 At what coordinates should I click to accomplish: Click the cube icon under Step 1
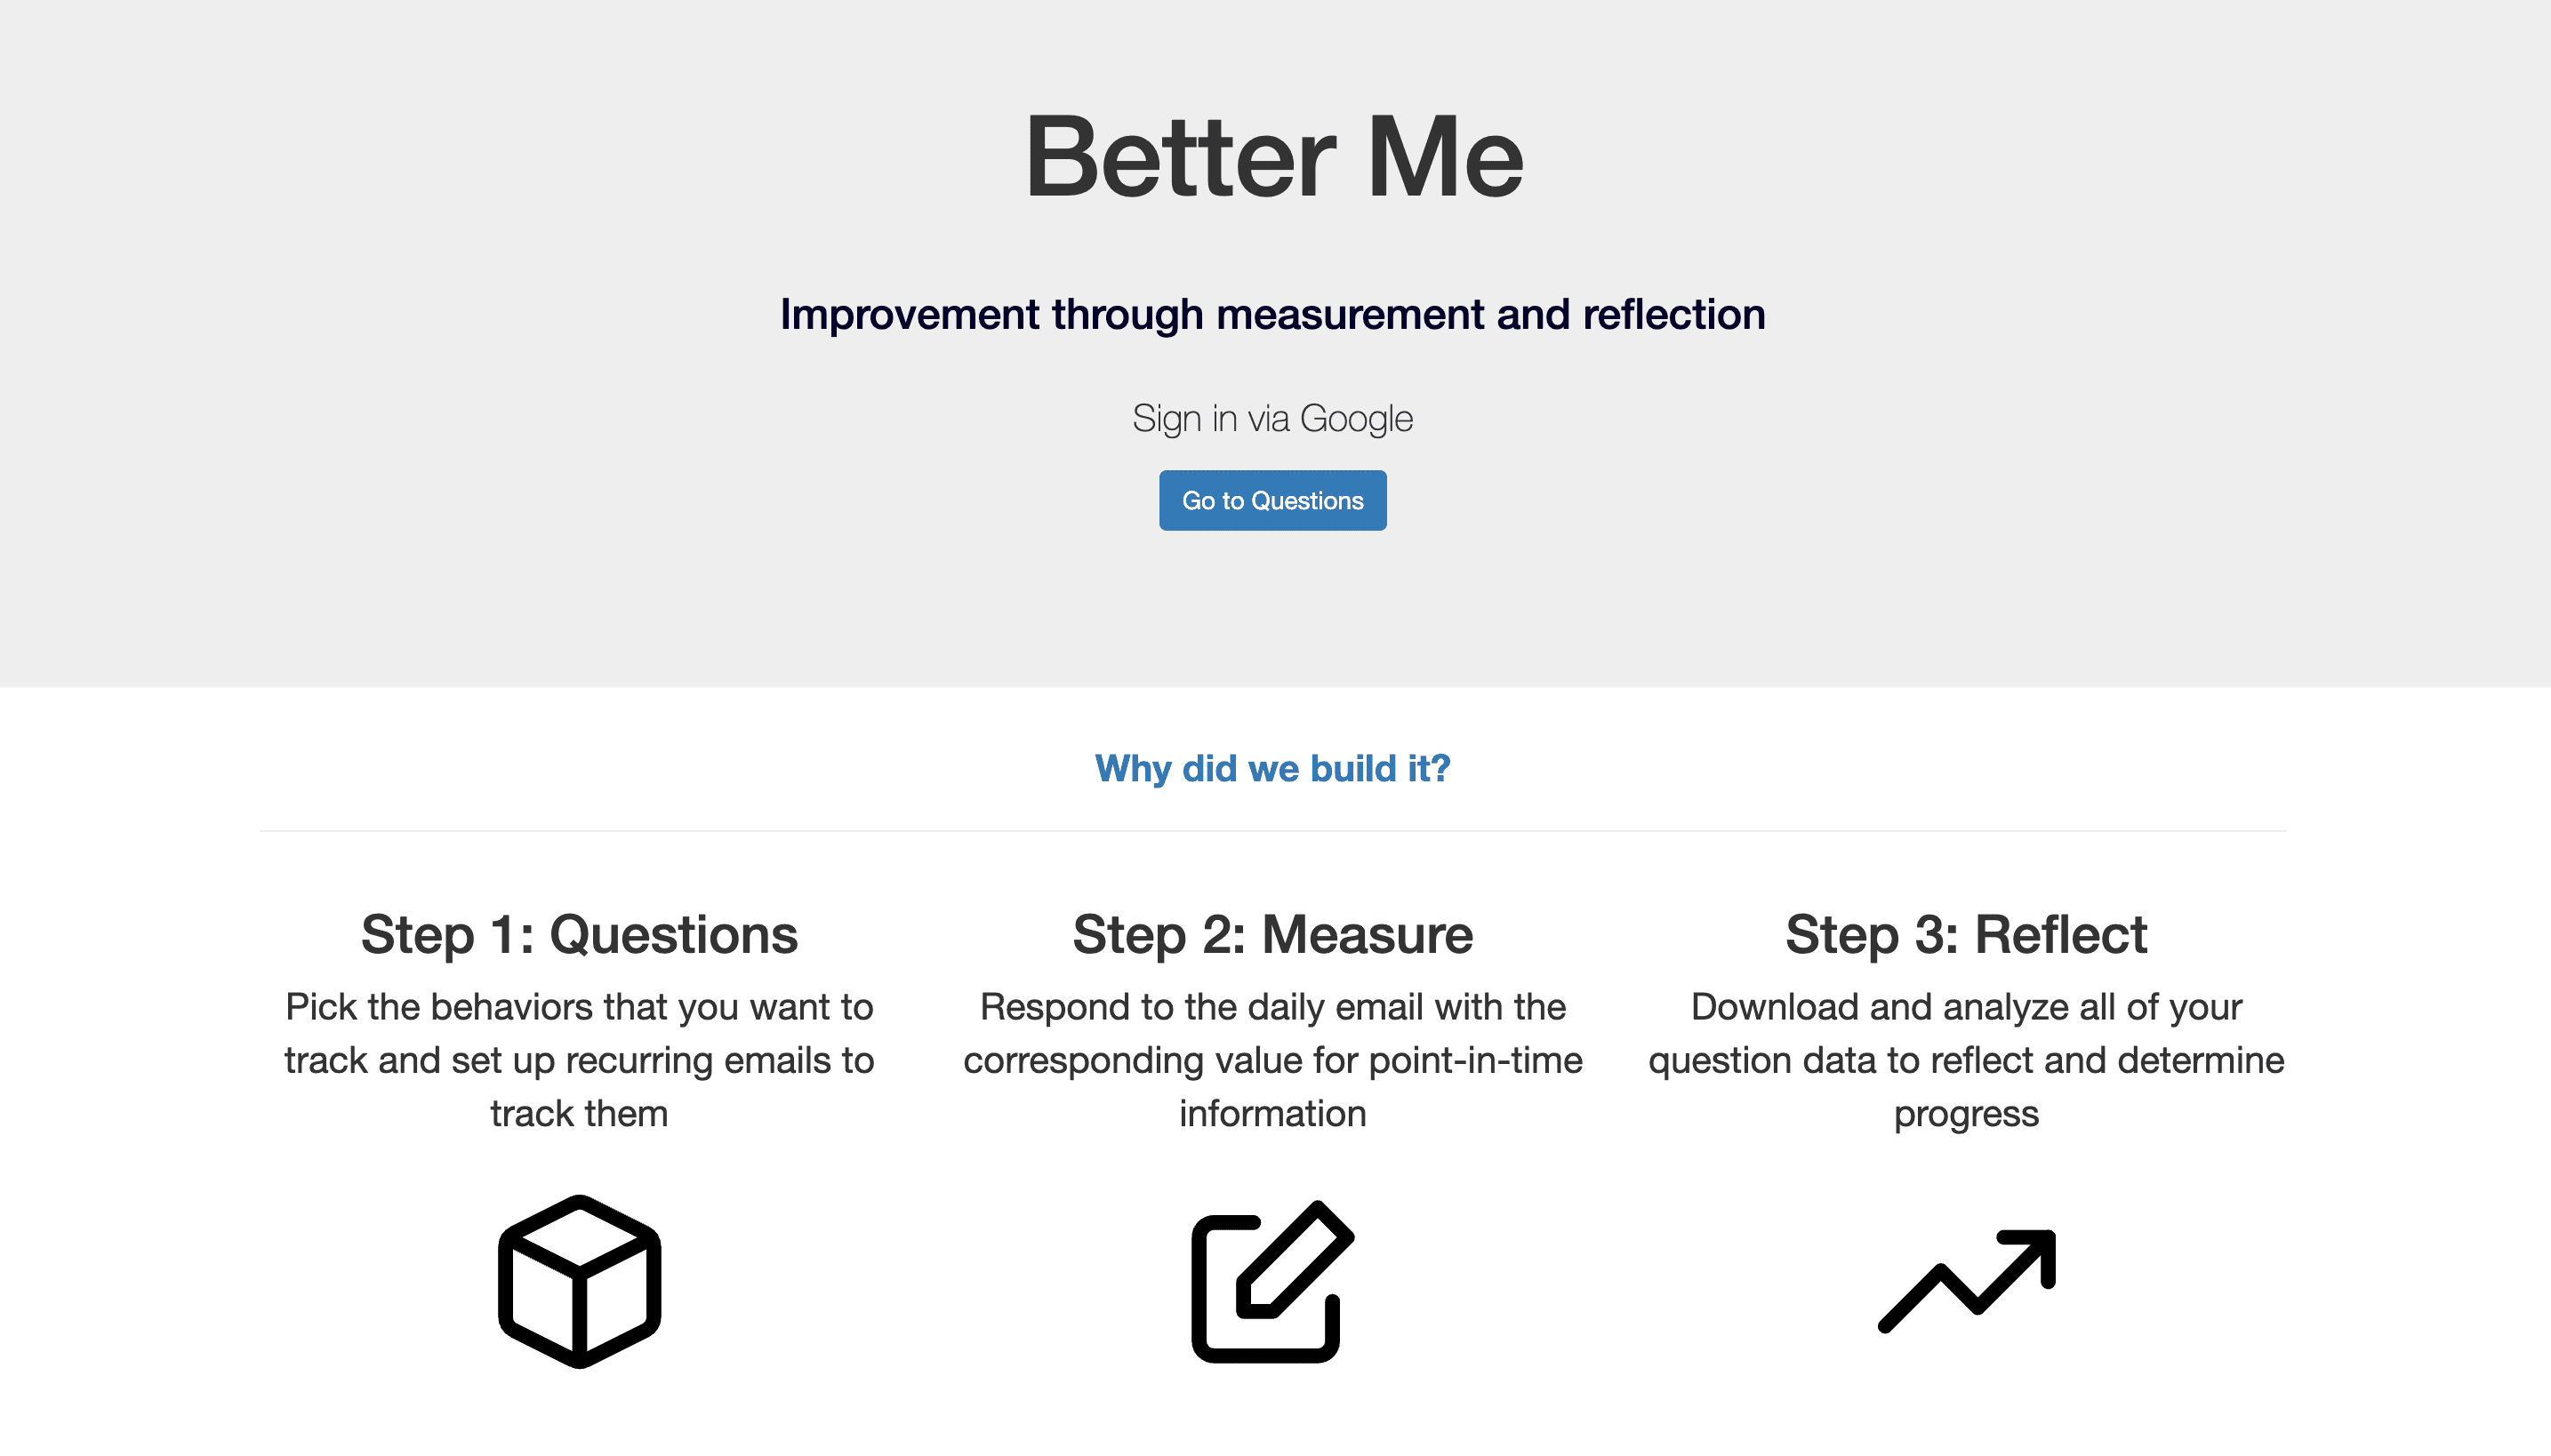(x=579, y=1281)
